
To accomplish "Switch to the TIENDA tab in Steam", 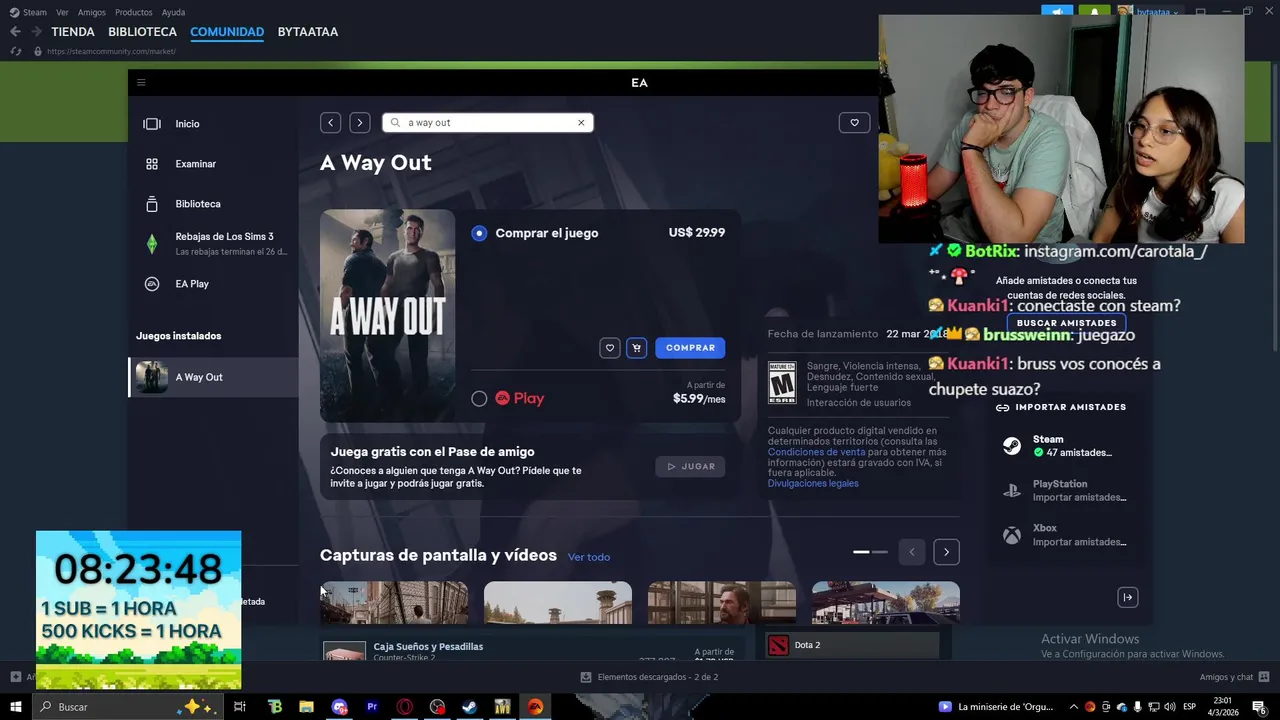I will point(73,32).
